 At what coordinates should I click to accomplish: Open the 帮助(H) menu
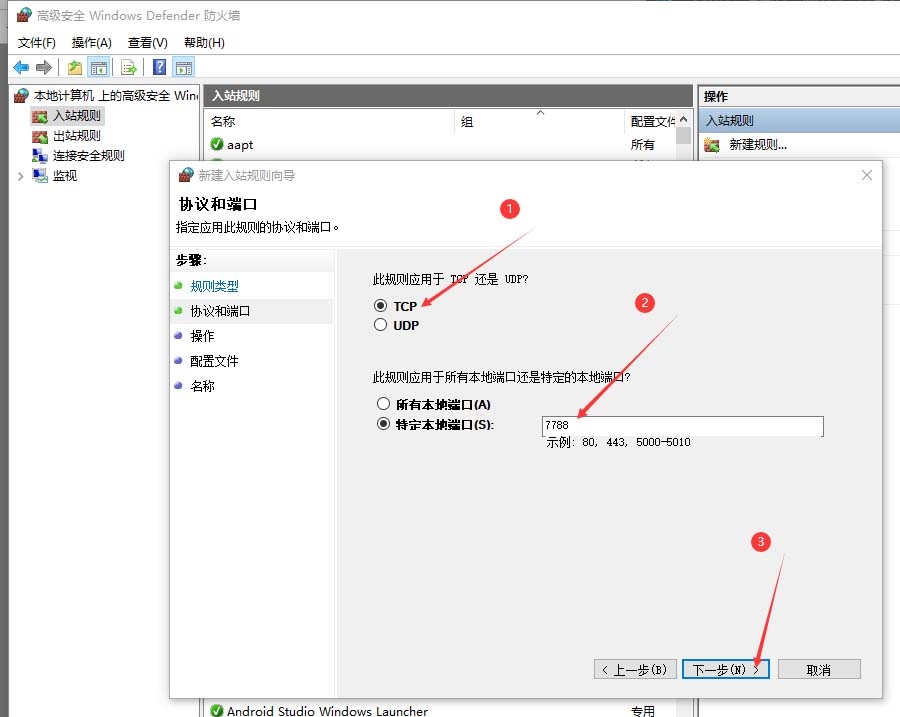[x=204, y=42]
